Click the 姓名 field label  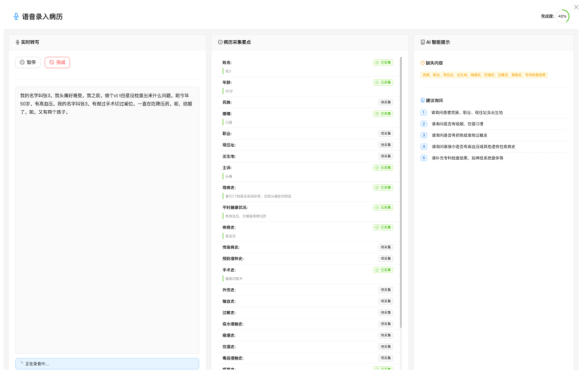coord(227,63)
